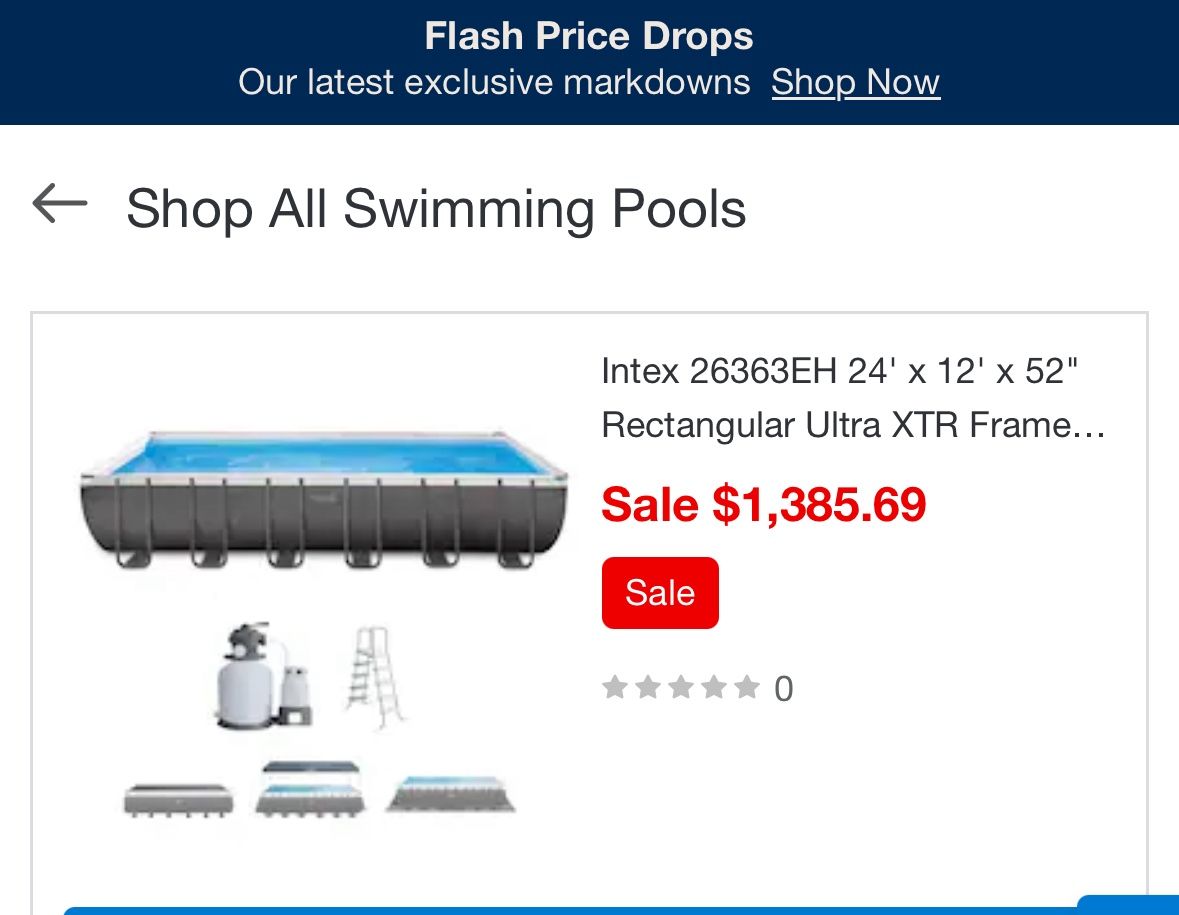Click the first rating star
The height and width of the screenshot is (915, 1179).
click(615, 688)
